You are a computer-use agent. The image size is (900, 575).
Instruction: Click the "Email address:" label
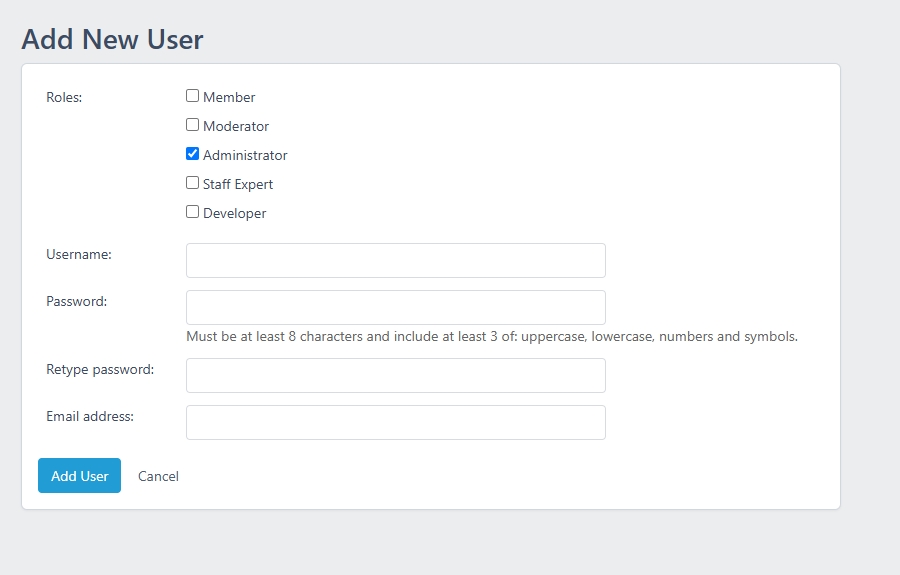pyautogui.click(x=90, y=416)
